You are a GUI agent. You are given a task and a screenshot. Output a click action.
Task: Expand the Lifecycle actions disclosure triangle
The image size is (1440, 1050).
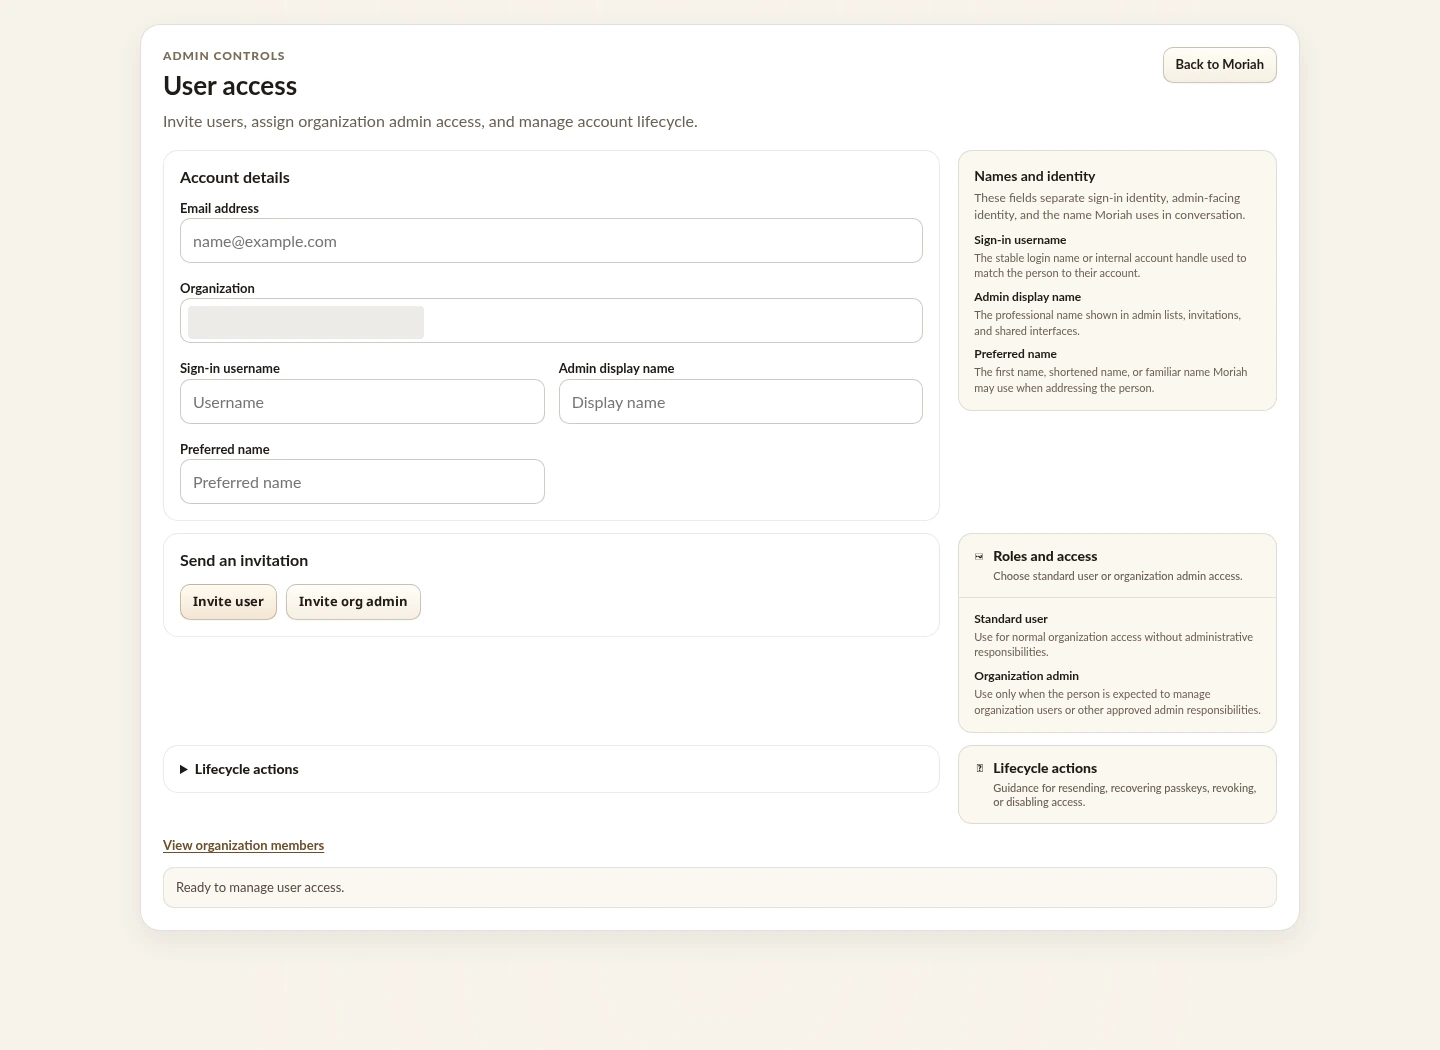pyautogui.click(x=184, y=769)
